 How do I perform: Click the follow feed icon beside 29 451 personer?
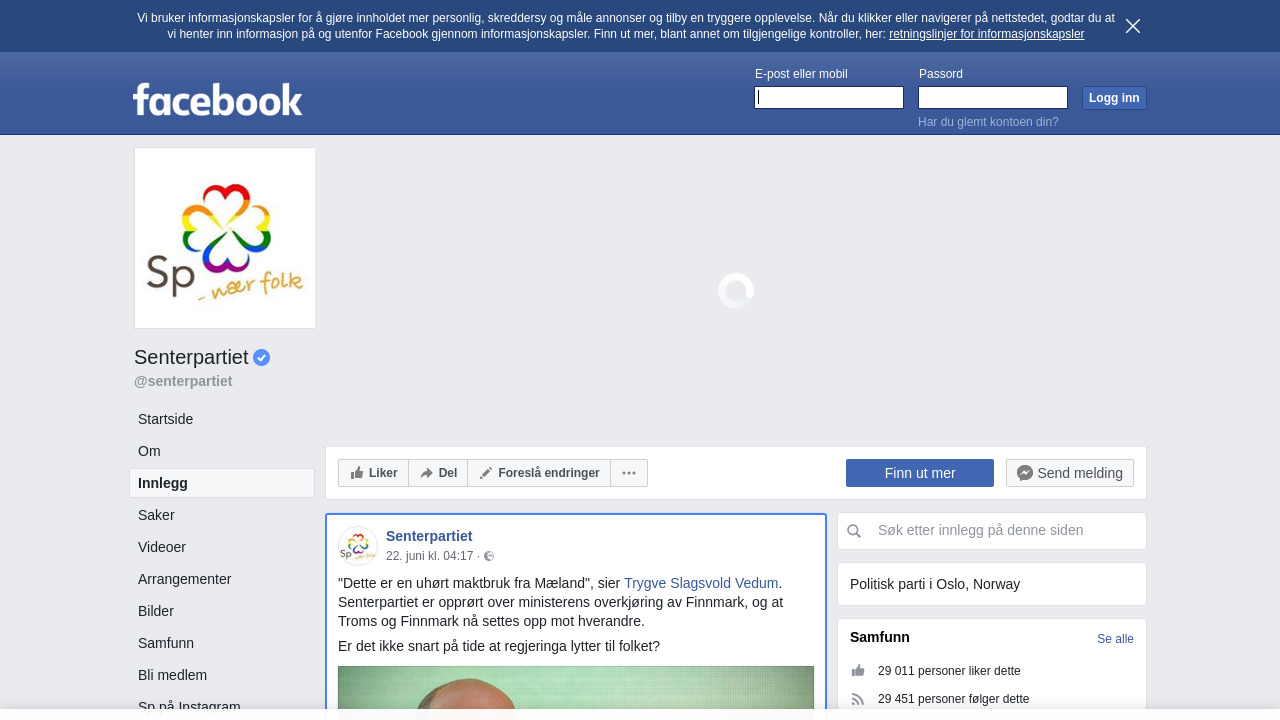tap(858, 699)
